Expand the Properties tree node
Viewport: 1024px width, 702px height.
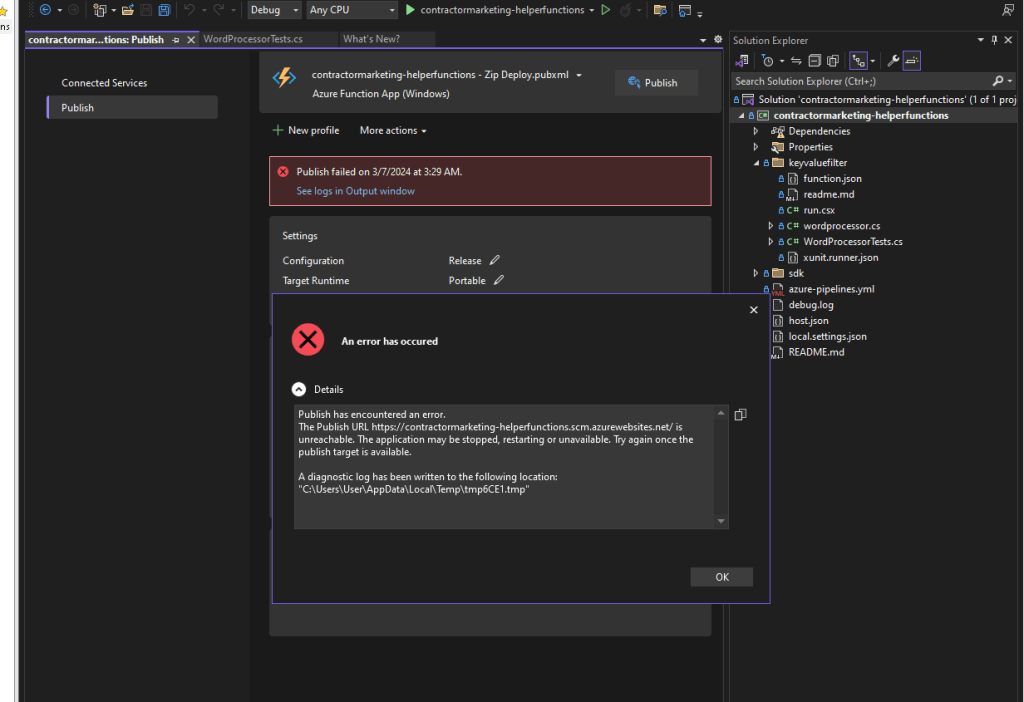[756, 147]
